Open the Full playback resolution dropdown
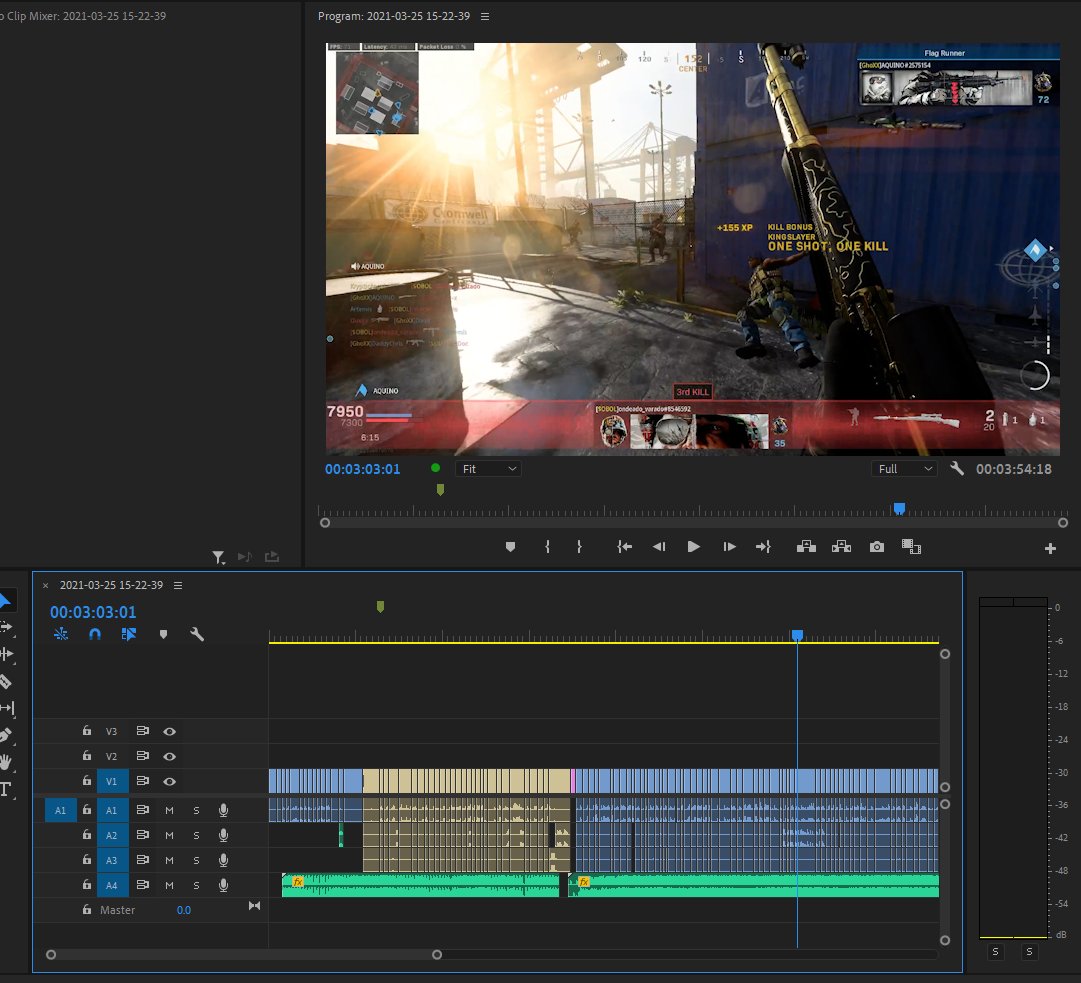 coord(904,469)
